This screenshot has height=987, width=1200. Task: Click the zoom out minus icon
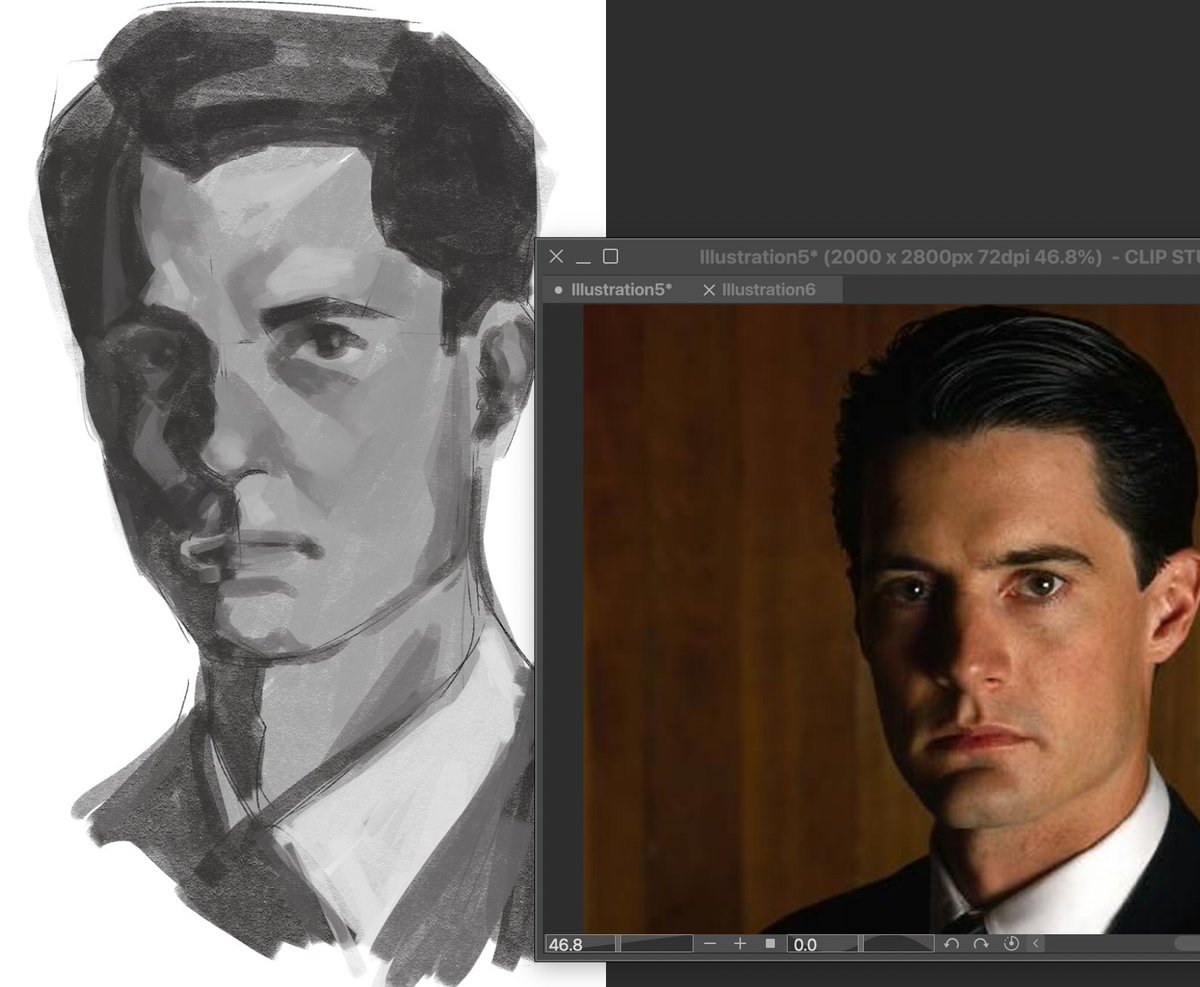(710, 943)
